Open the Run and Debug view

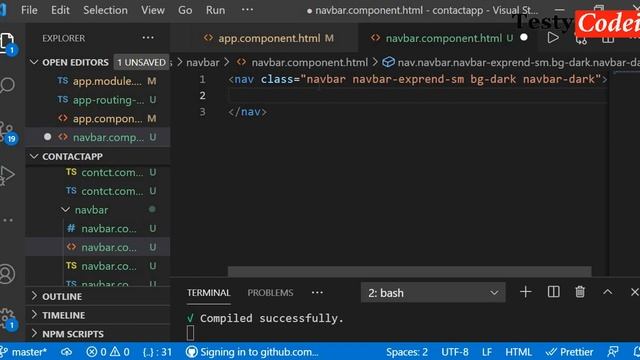7,176
